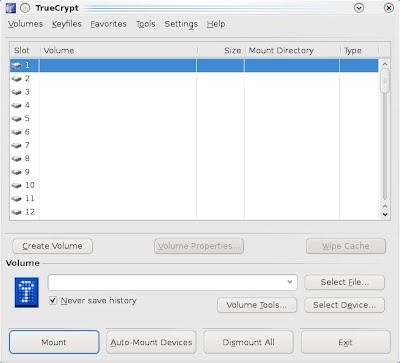The width and height of the screenshot is (400, 363).
Task: Click the Size column header
Action: click(221, 51)
